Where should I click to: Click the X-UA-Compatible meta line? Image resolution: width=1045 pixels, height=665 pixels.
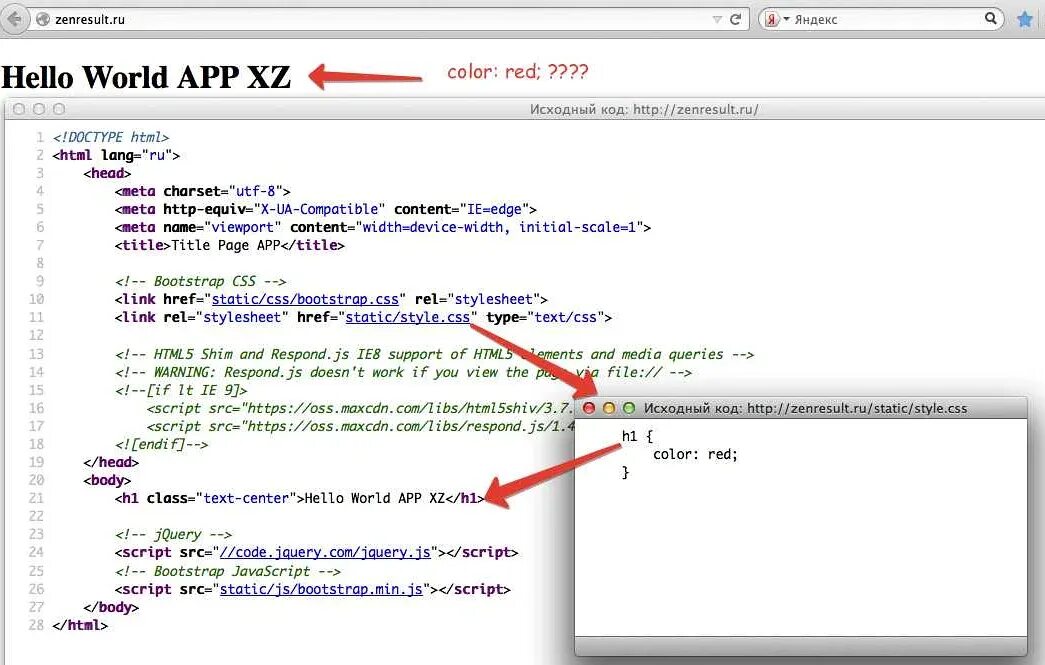click(x=325, y=209)
